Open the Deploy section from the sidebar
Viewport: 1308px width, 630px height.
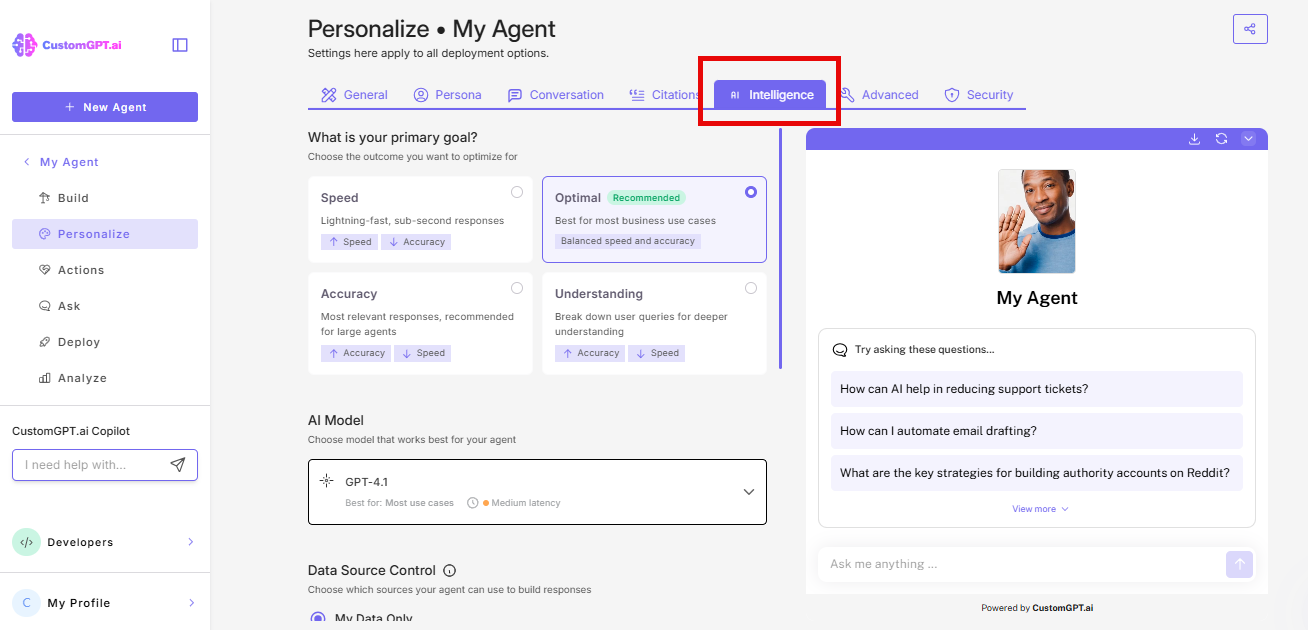coord(77,341)
